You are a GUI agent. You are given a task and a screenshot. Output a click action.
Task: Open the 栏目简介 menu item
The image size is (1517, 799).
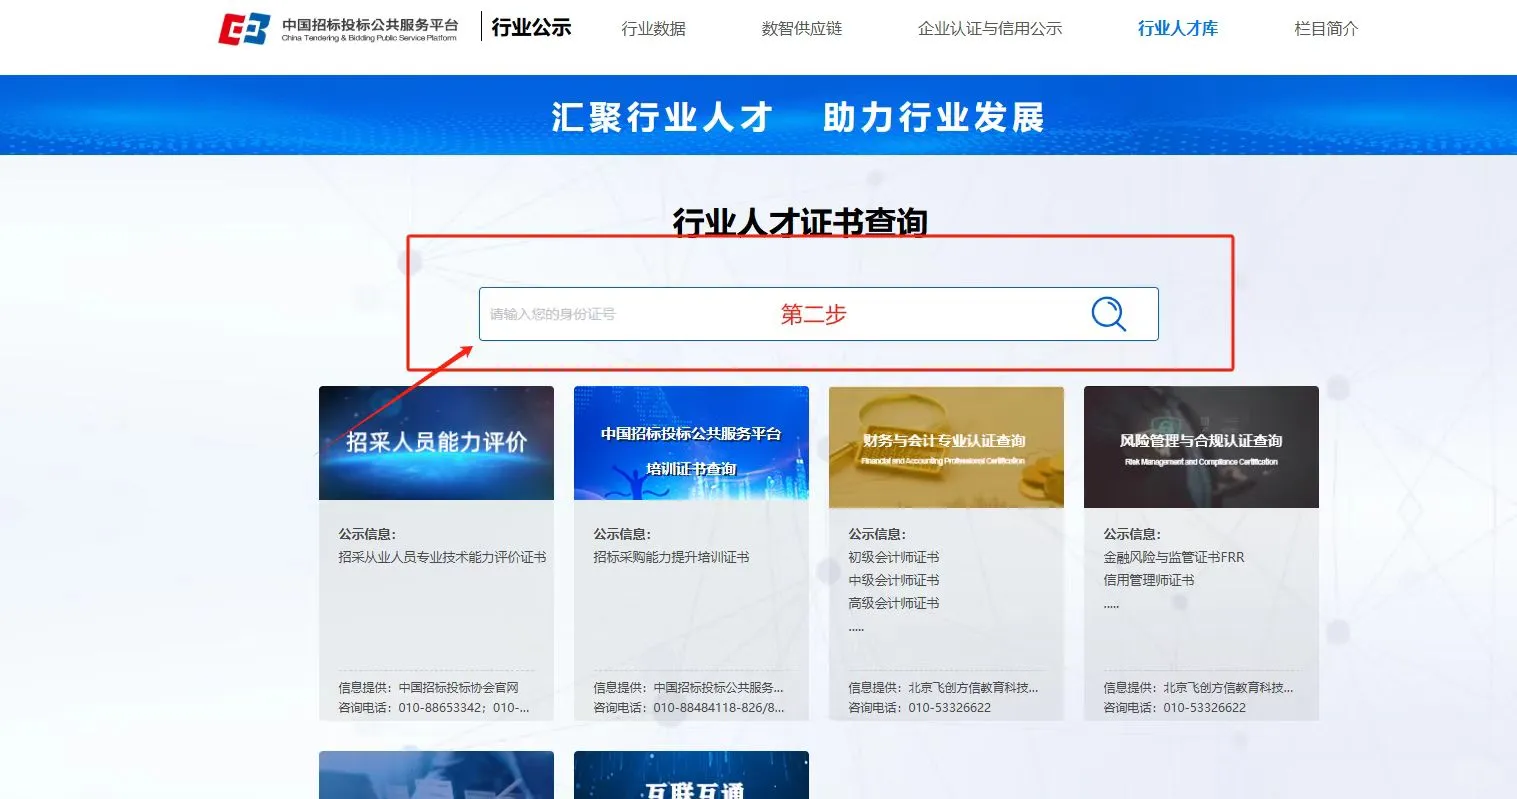(1324, 29)
